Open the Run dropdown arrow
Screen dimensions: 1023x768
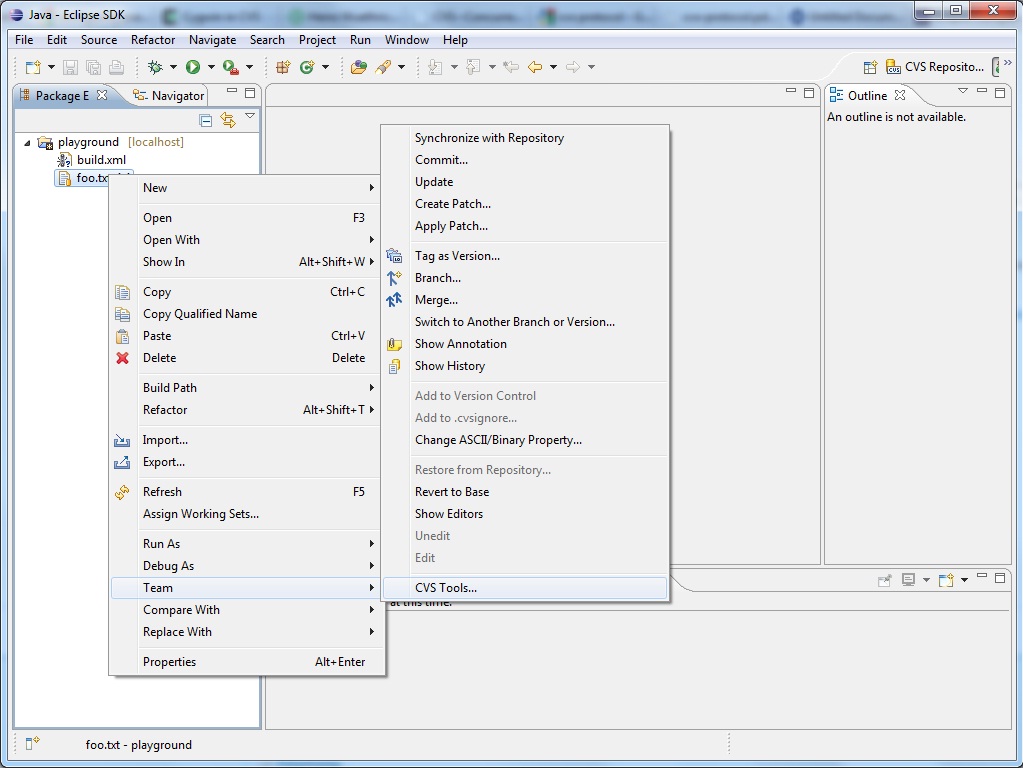pyautogui.click(x=211, y=67)
